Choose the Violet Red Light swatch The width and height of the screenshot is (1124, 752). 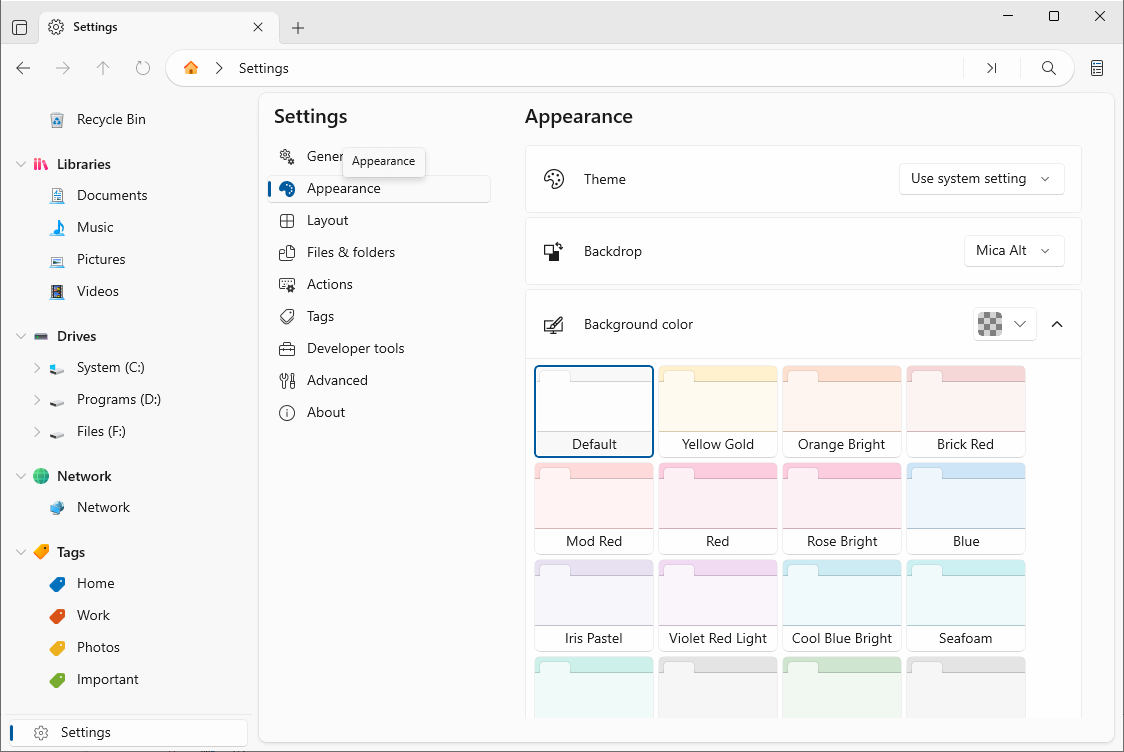coord(718,605)
